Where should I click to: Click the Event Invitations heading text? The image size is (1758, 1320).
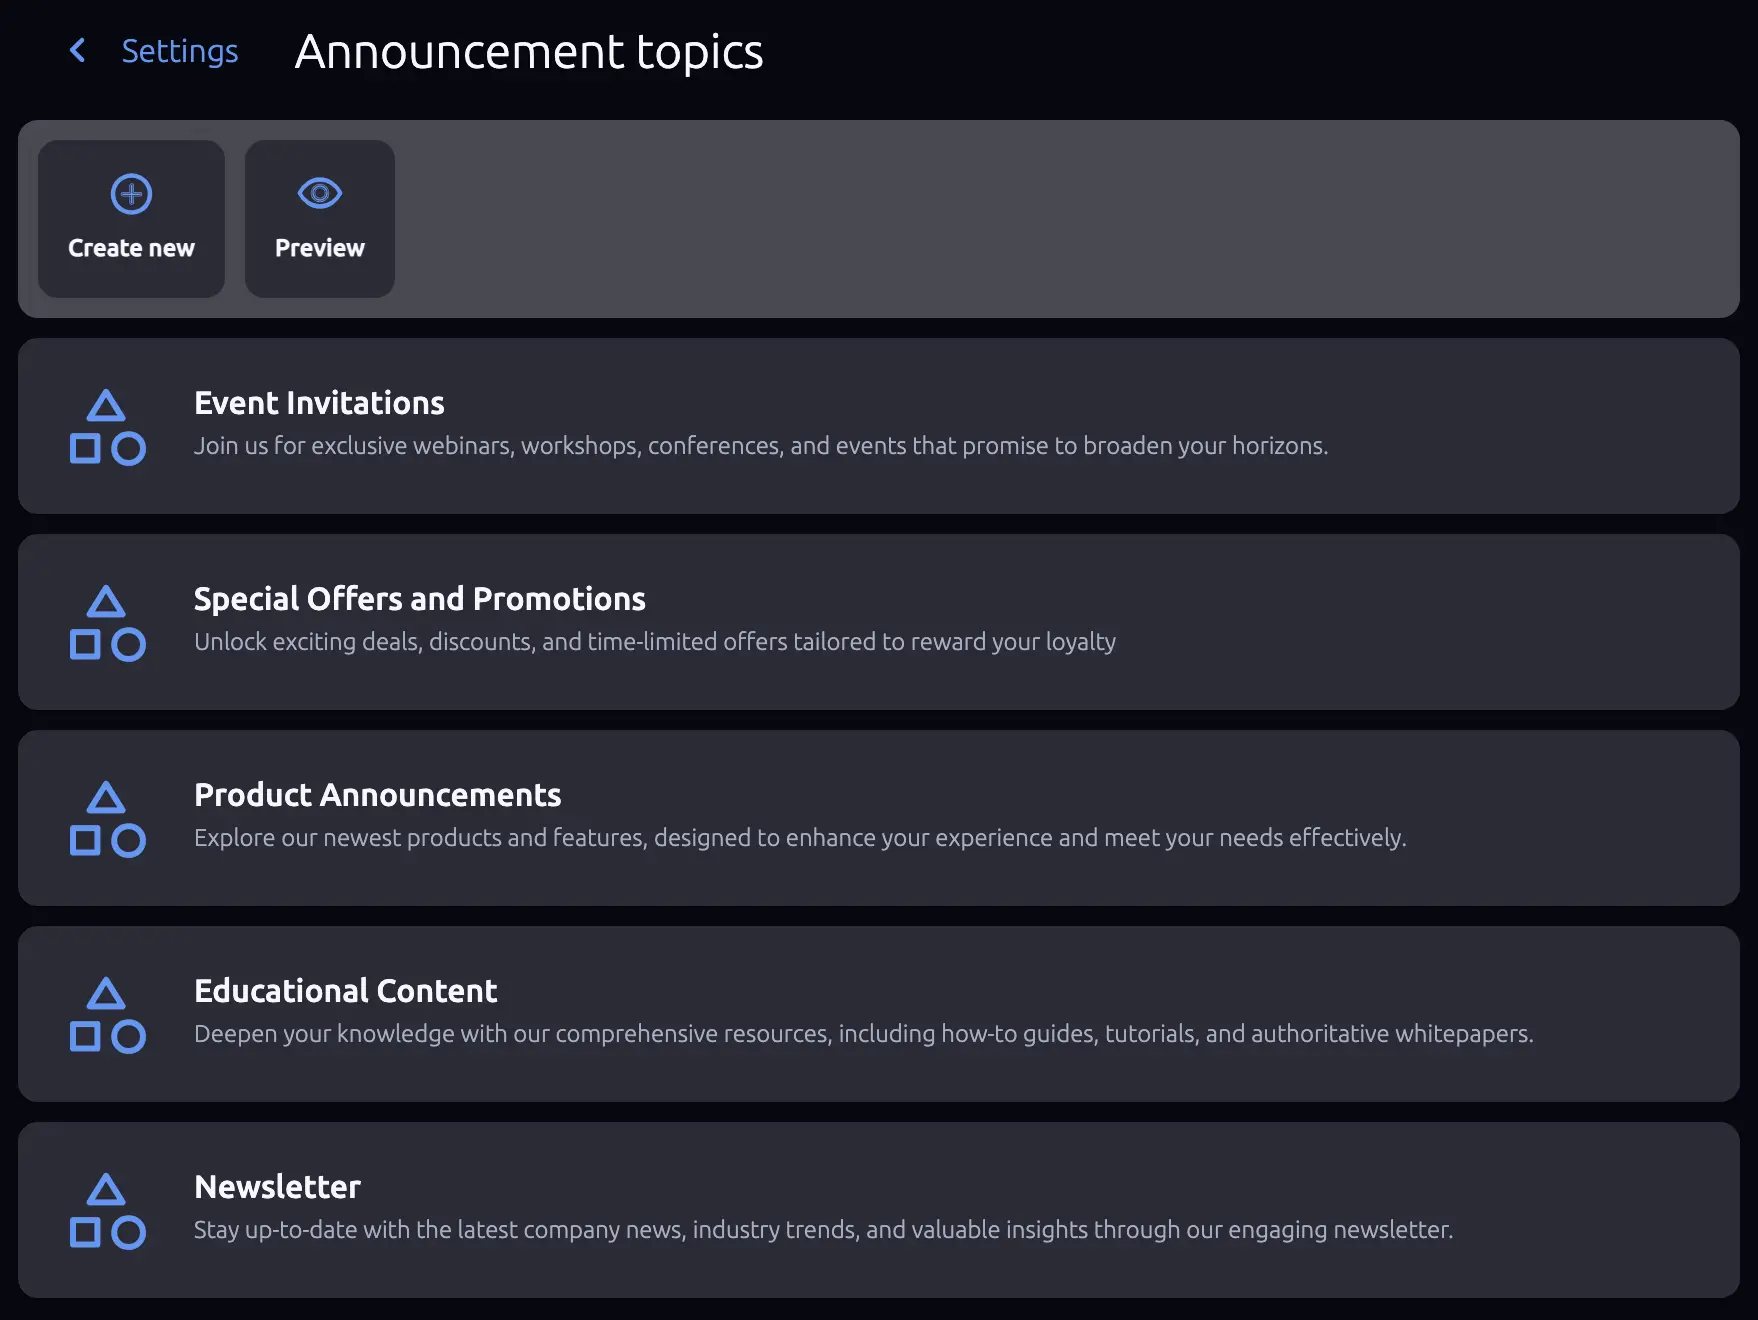coord(319,403)
